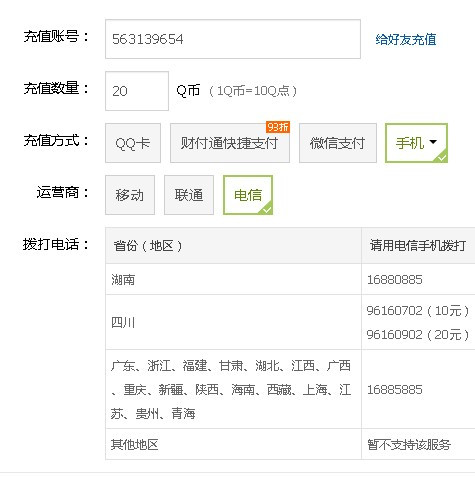Open the 给好友充值 link
Viewport: 475px width, 477px height.
coord(406,39)
